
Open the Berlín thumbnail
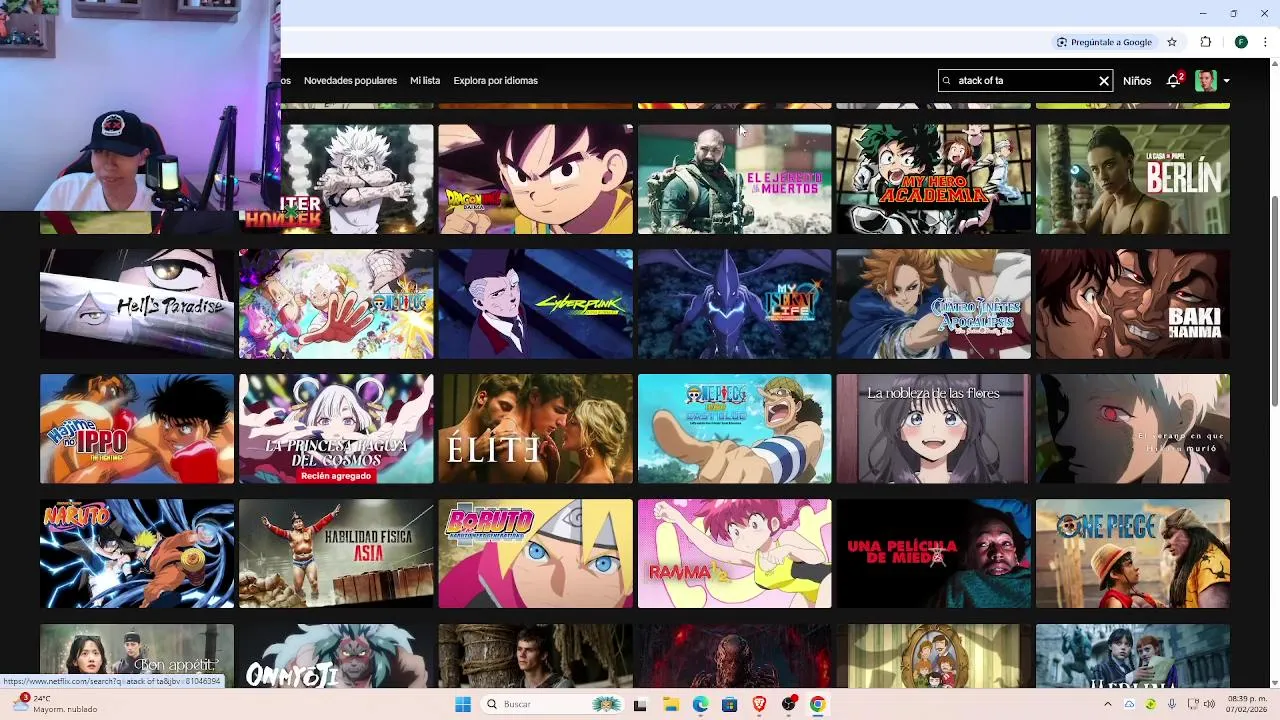point(1132,179)
